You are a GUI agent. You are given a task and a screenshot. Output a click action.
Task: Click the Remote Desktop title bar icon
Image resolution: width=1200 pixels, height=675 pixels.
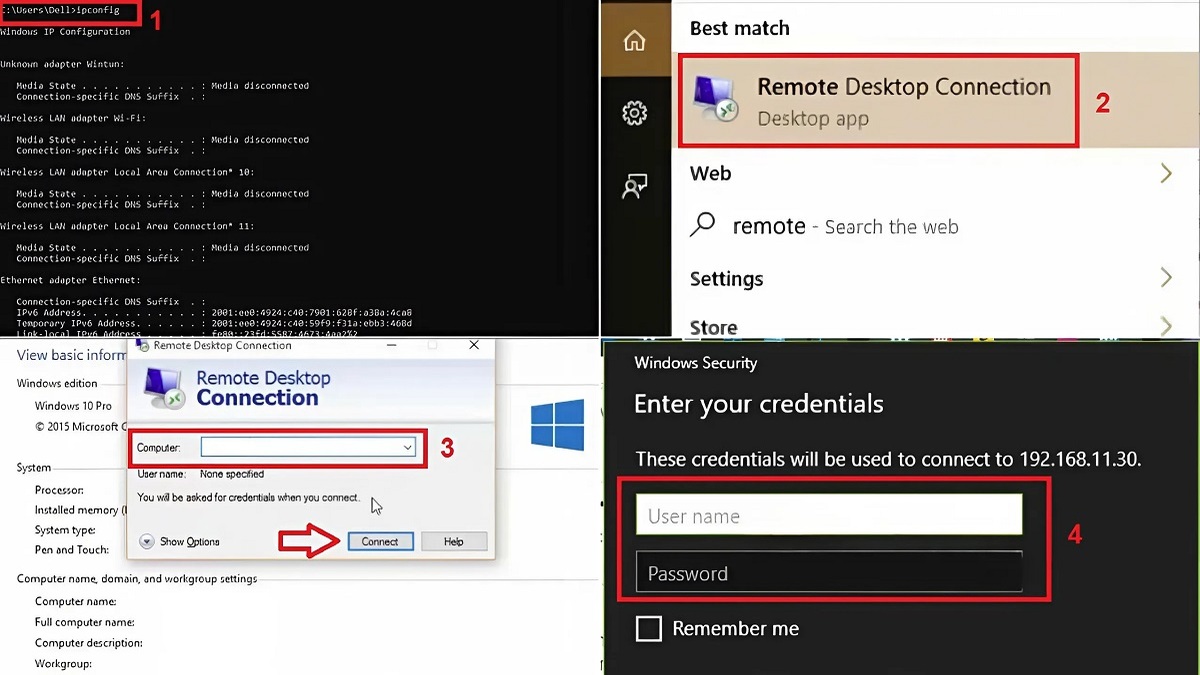(141, 346)
